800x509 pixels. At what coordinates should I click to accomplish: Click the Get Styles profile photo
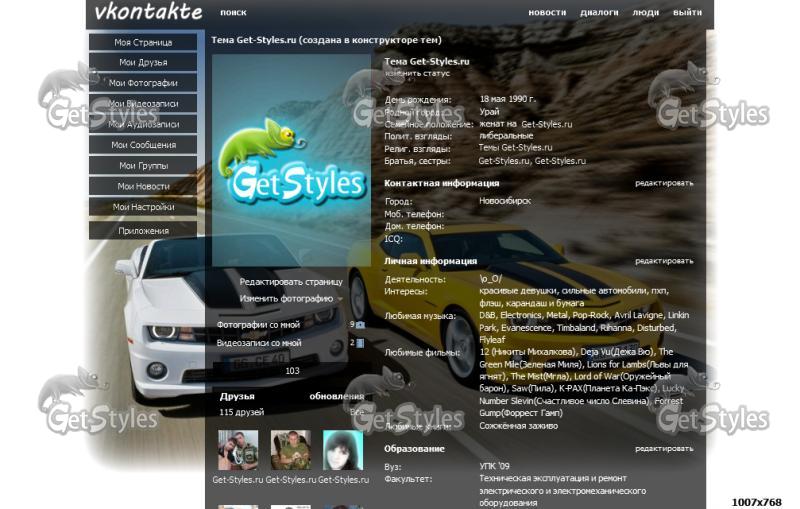[291, 160]
